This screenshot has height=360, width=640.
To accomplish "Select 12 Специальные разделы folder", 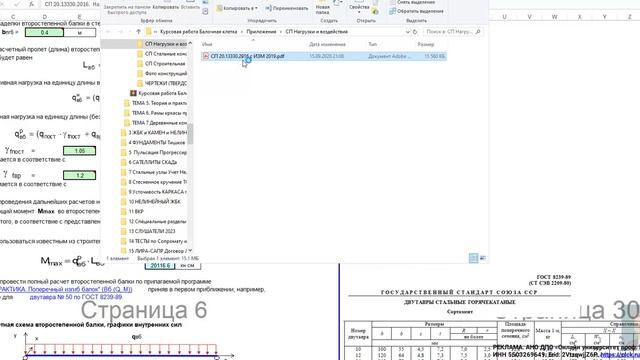I will click(x=154, y=221).
